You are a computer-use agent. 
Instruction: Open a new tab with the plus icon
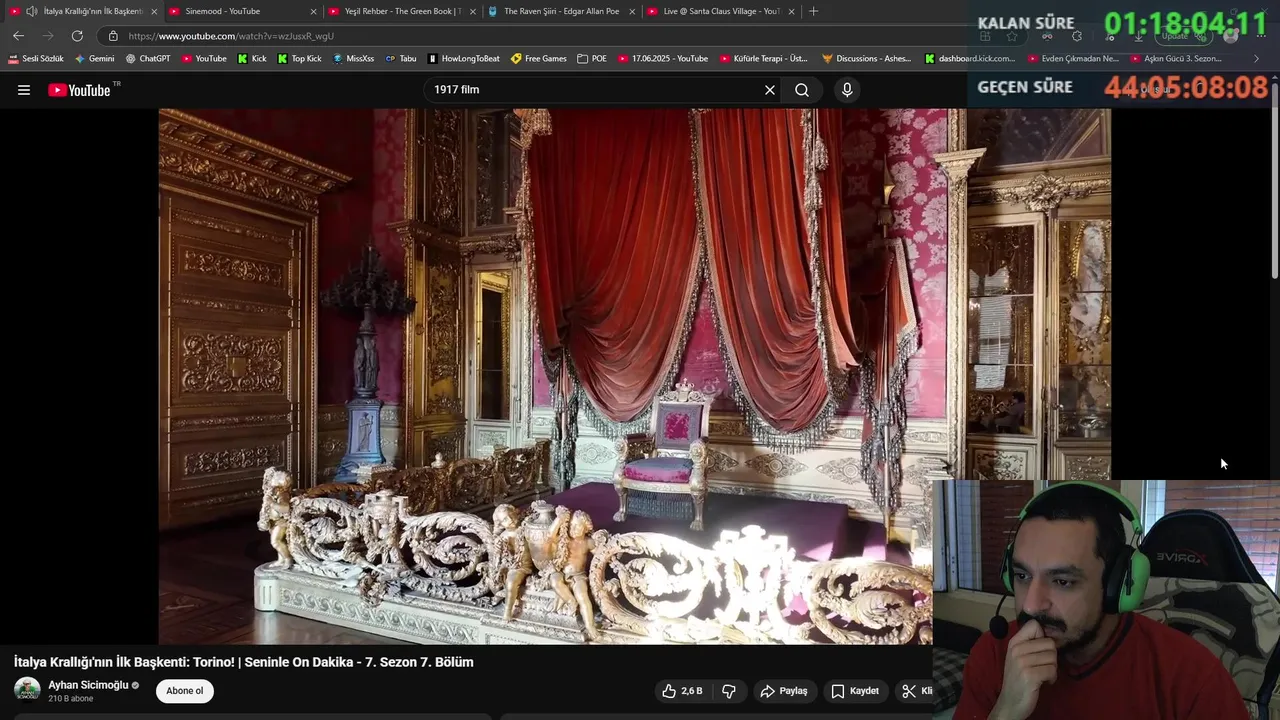click(813, 11)
